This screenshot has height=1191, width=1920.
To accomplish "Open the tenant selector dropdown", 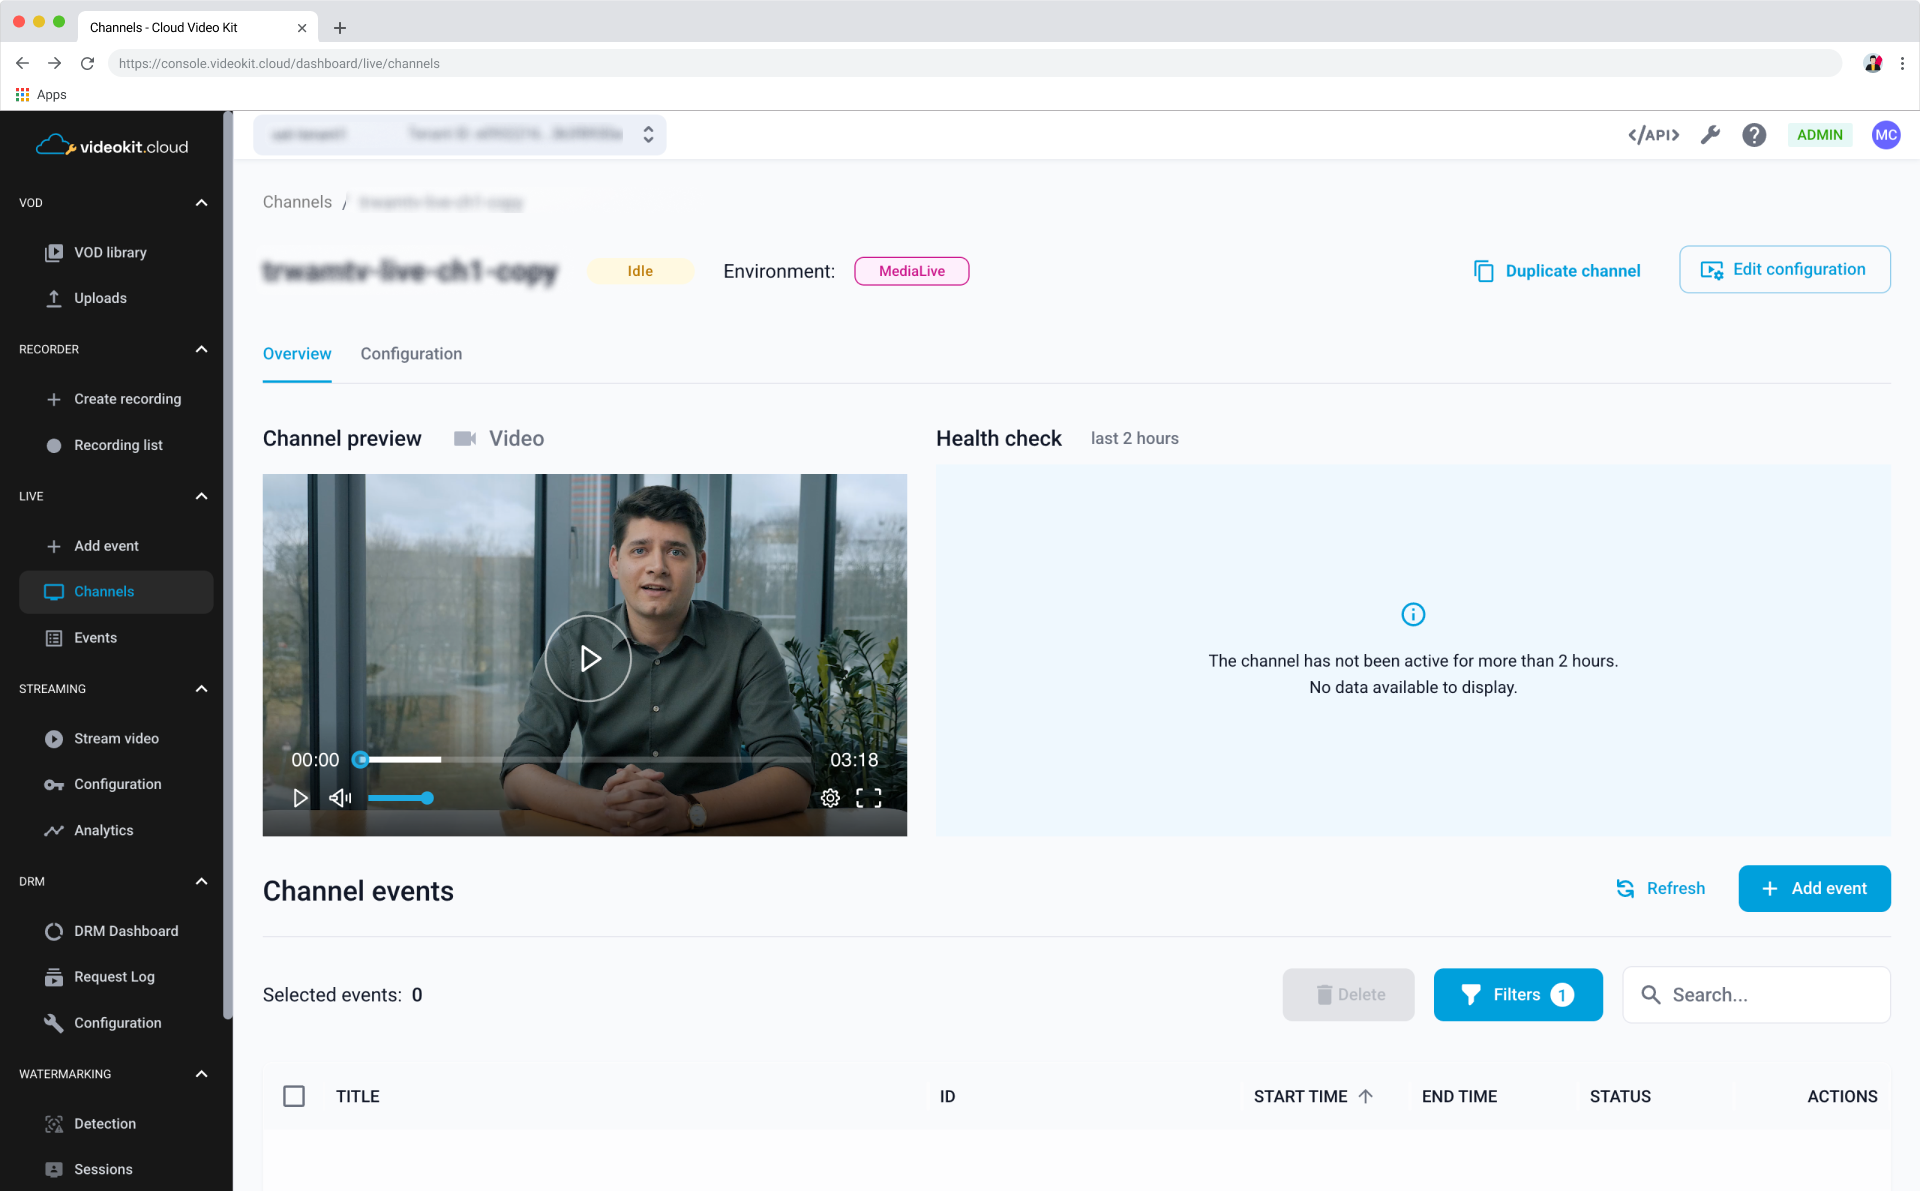I will coord(460,135).
